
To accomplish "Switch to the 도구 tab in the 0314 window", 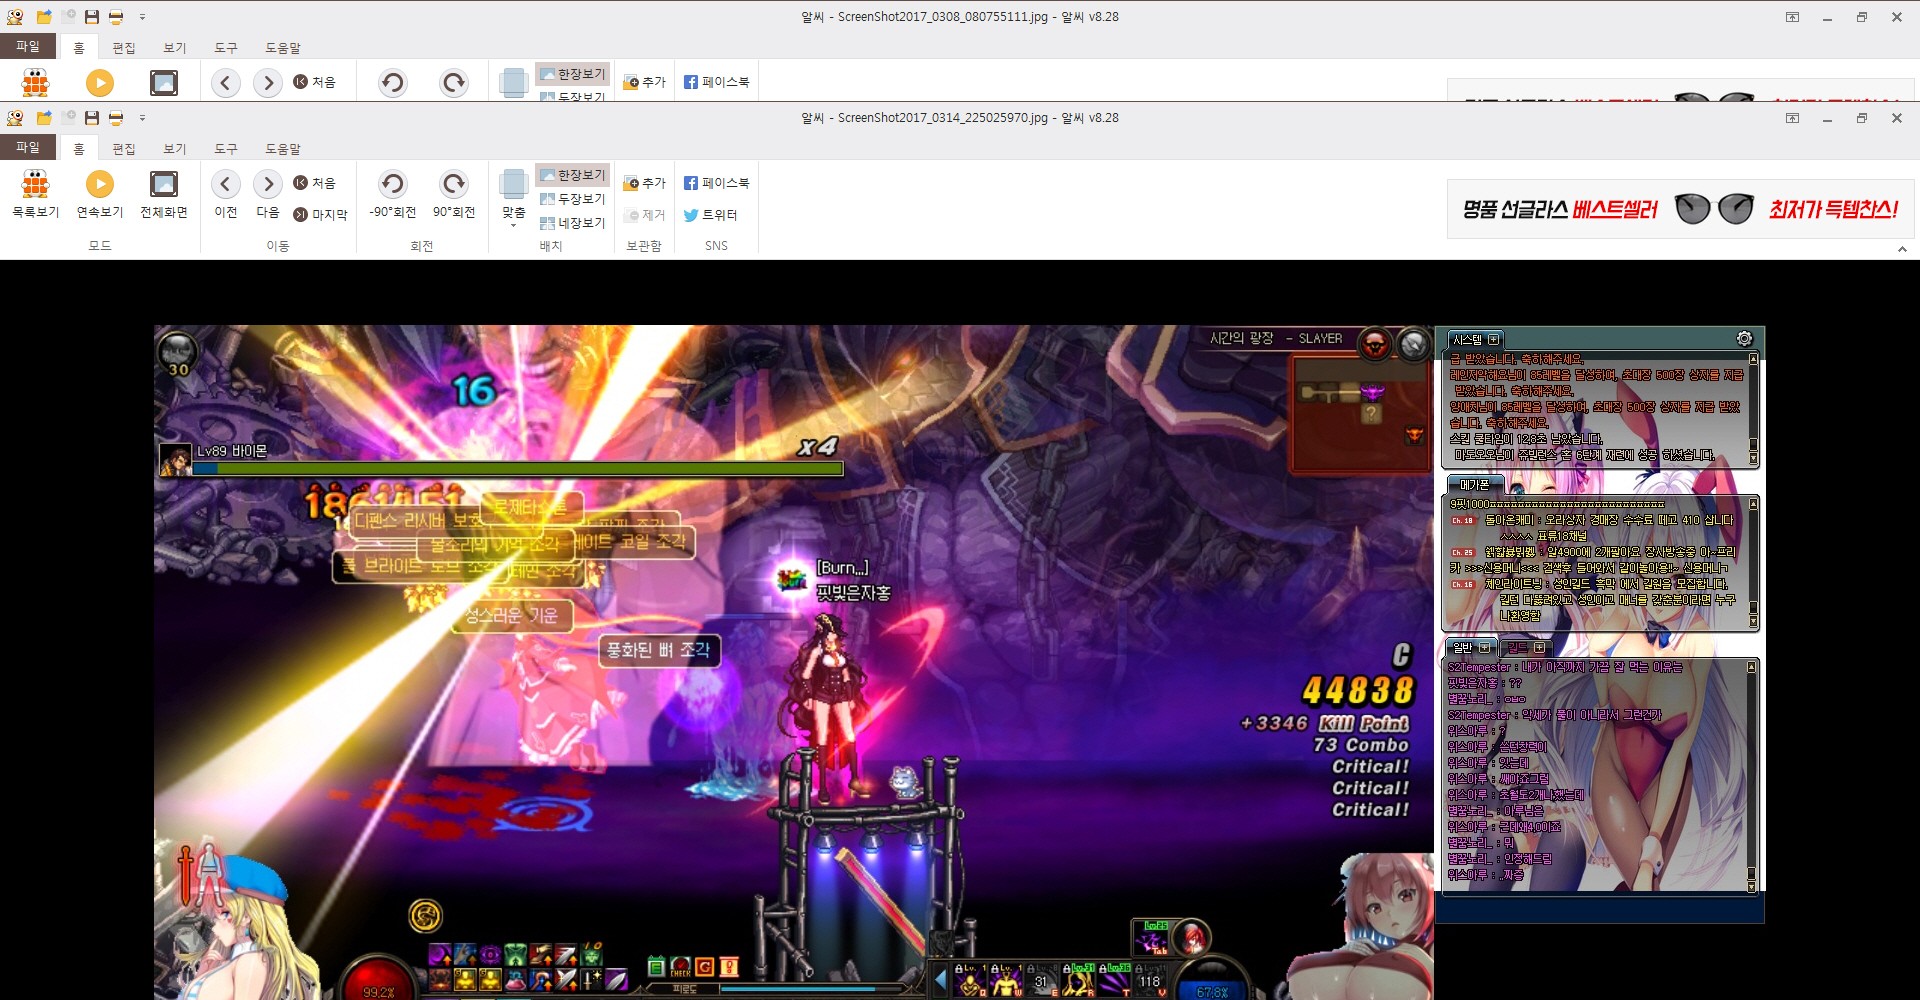I will click(x=226, y=148).
